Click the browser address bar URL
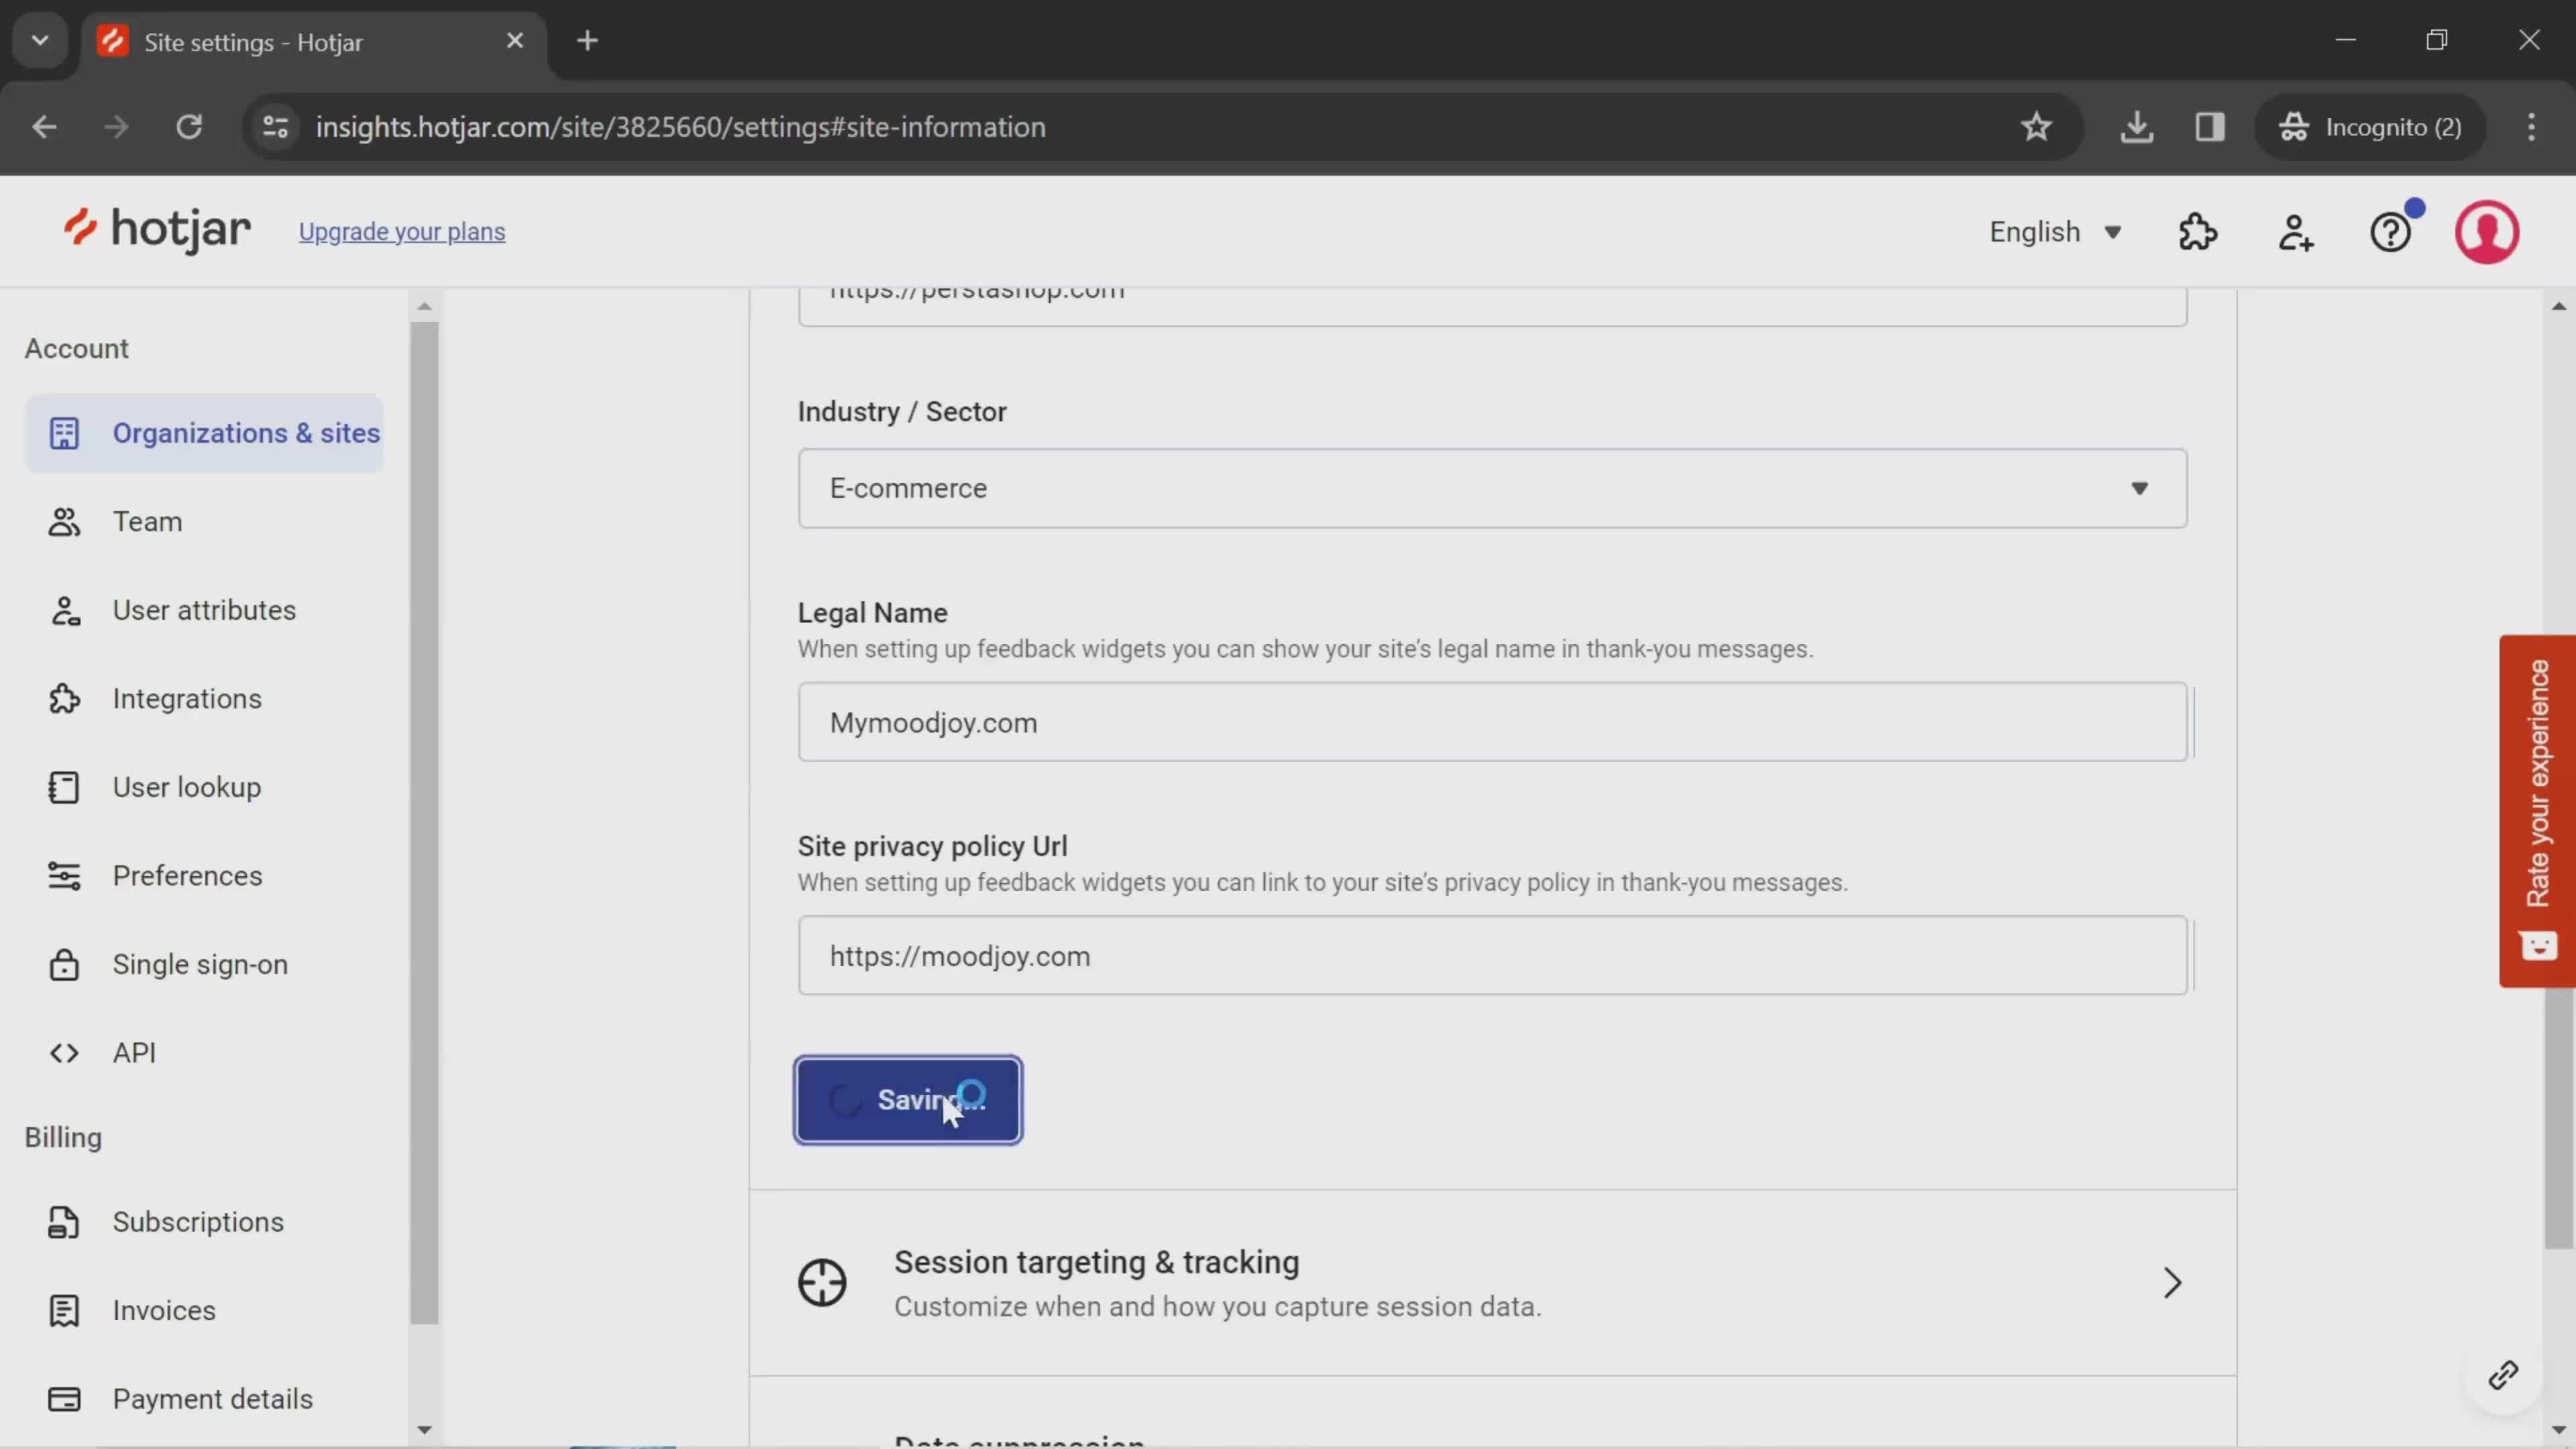Viewport: 2576px width, 1449px height. 681,127
